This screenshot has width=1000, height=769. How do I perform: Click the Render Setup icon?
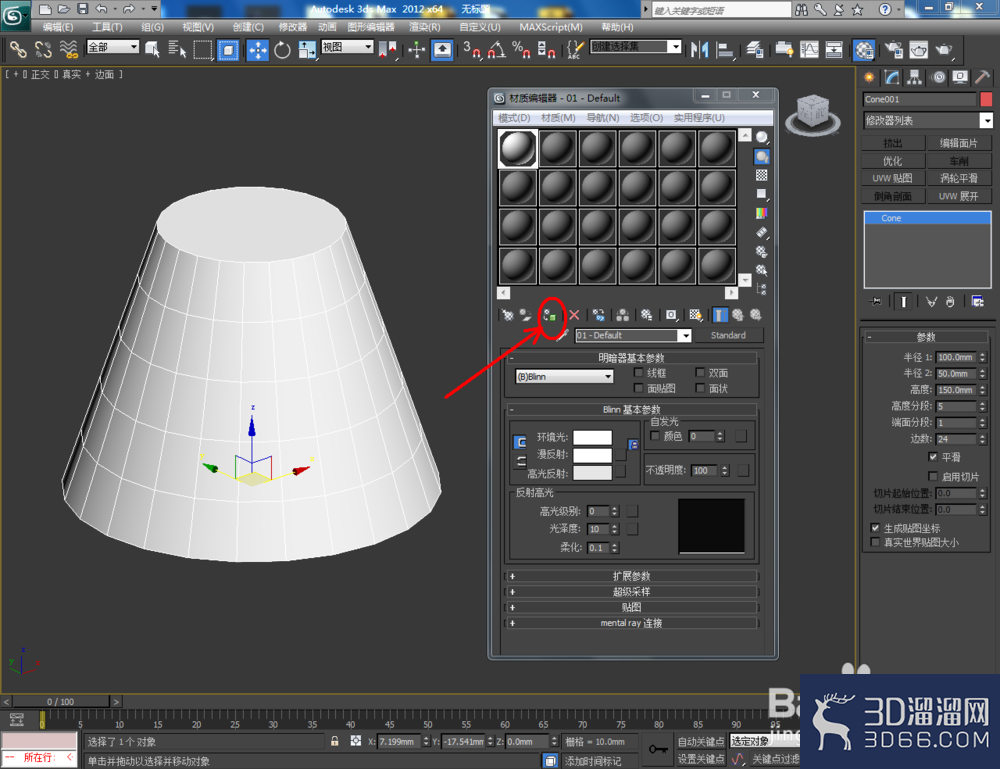[893, 50]
